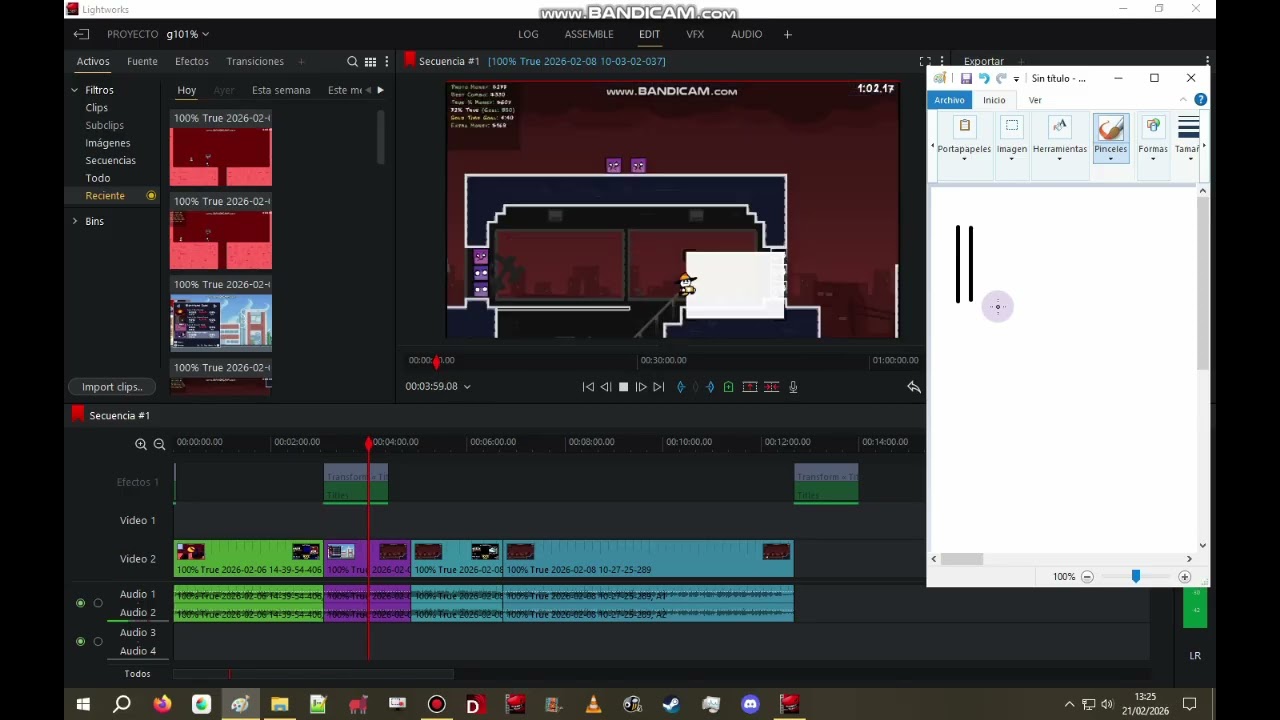Select the Subclips filter

point(104,126)
